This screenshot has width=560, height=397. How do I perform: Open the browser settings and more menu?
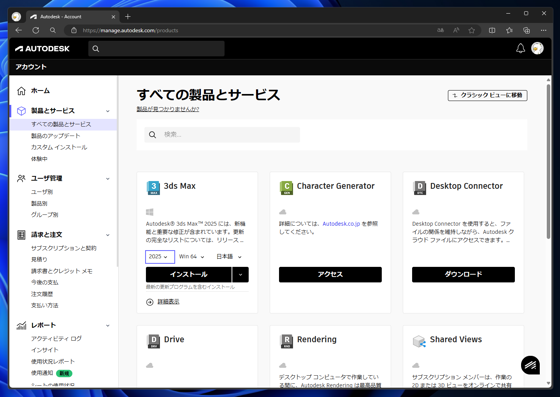click(x=544, y=30)
